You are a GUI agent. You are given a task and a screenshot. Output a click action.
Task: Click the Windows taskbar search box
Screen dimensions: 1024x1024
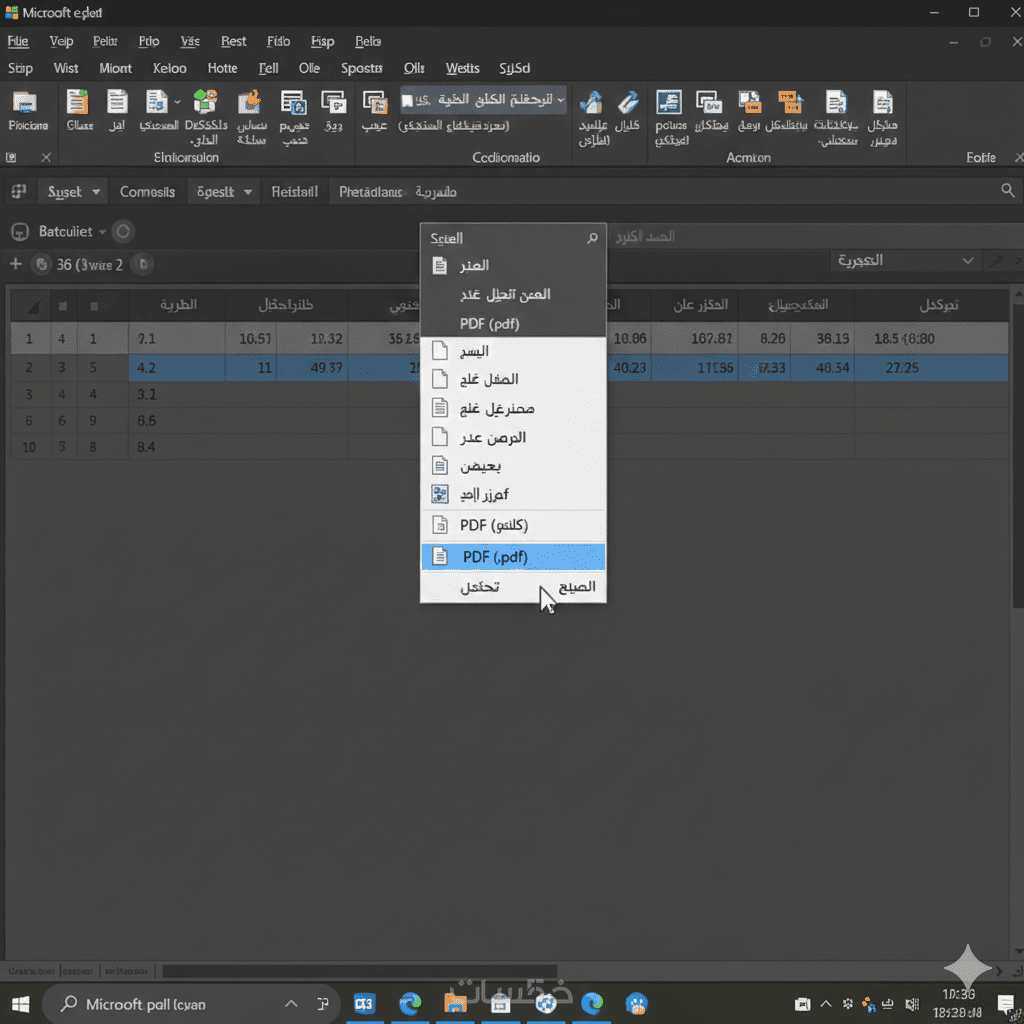(x=191, y=1004)
